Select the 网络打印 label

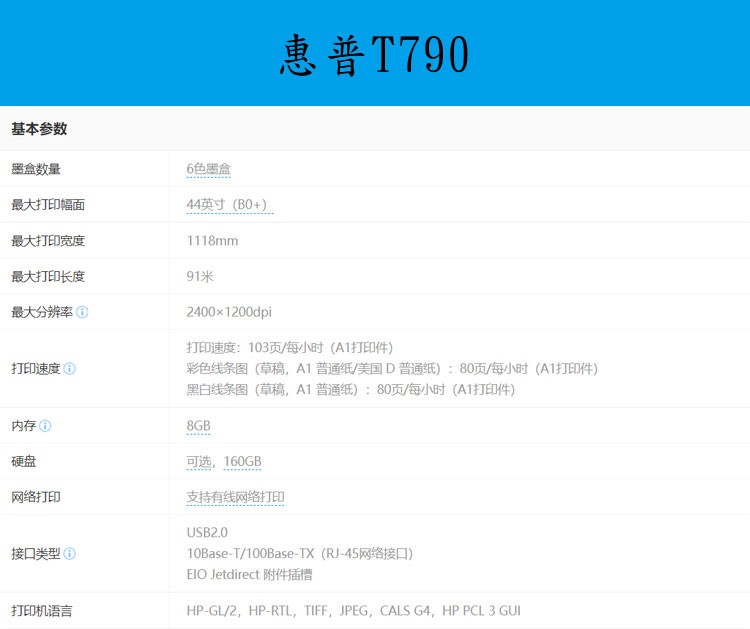(x=36, y=497)
